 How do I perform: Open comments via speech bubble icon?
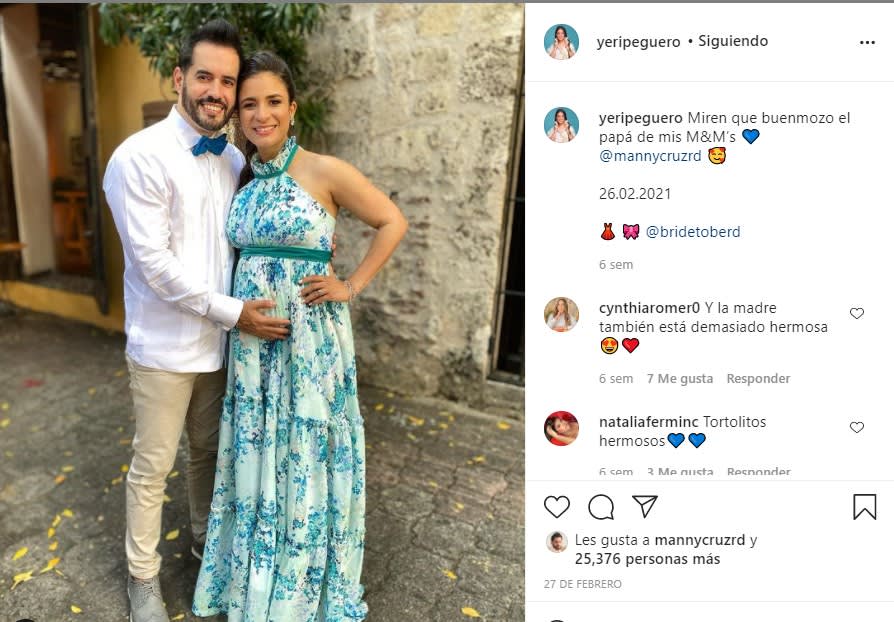[x=601, y=507]
